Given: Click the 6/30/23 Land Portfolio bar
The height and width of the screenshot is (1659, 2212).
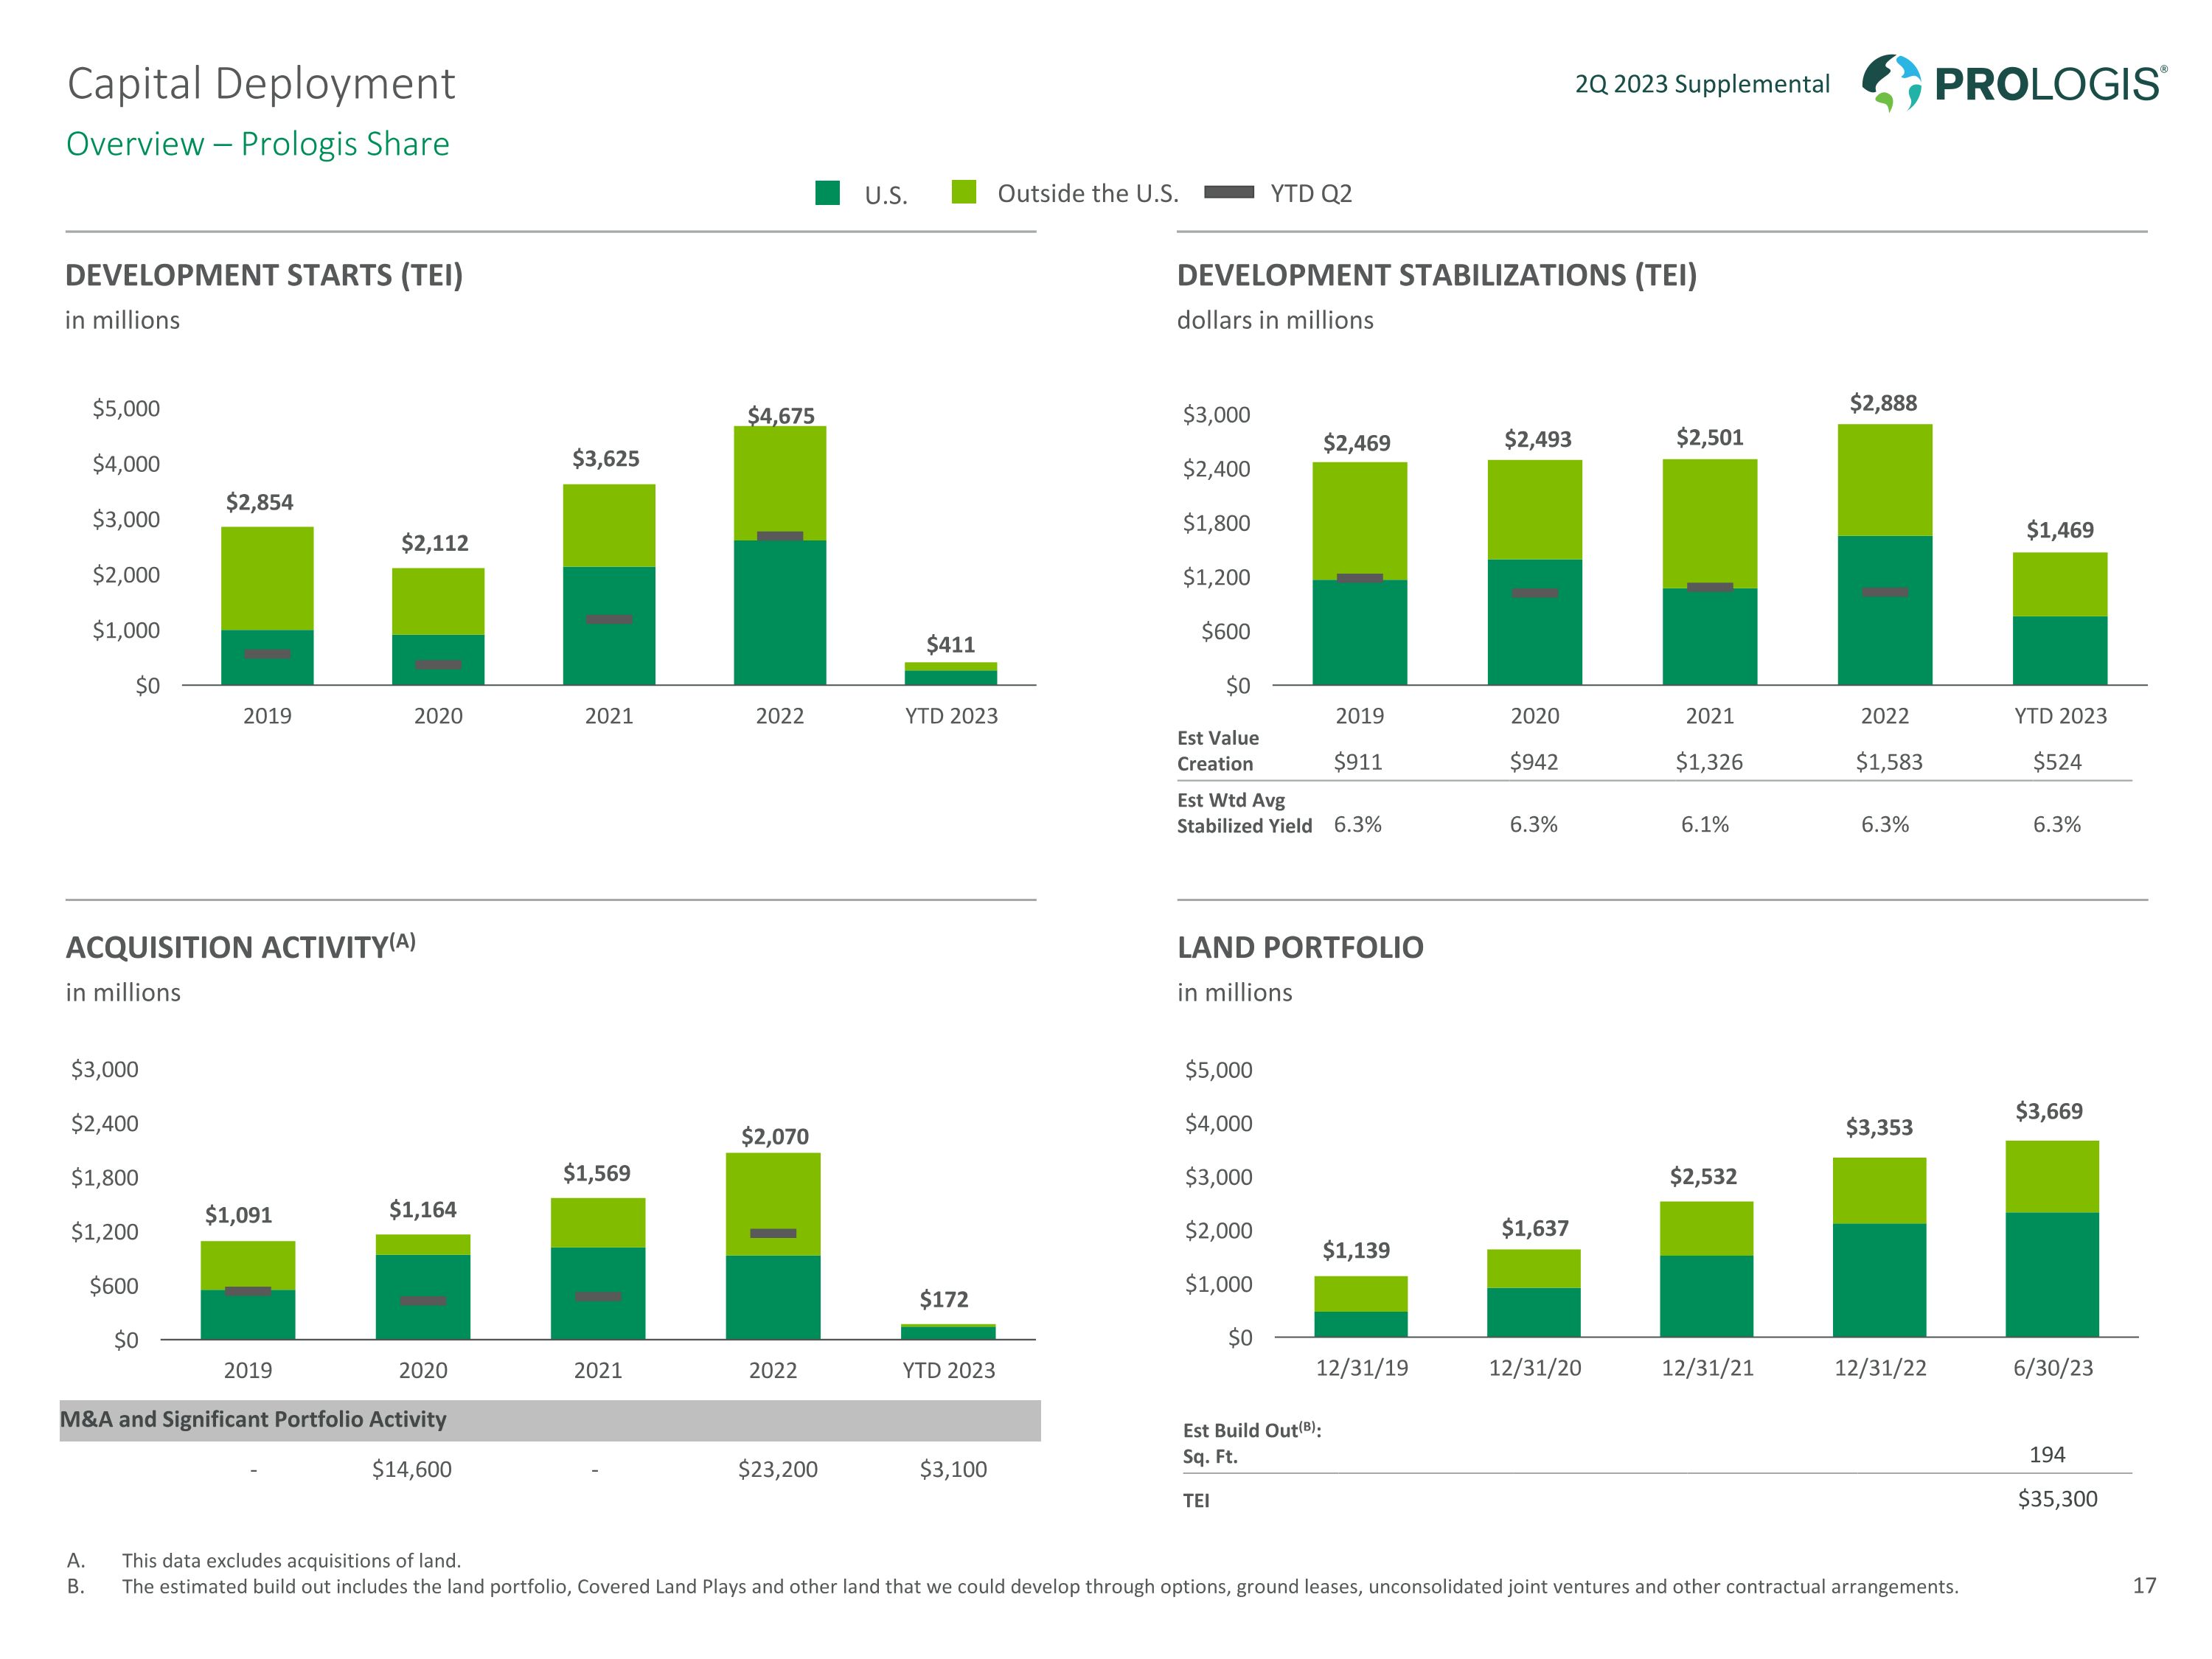Looking at the screenshot, I should [x=2052, y=1240].
